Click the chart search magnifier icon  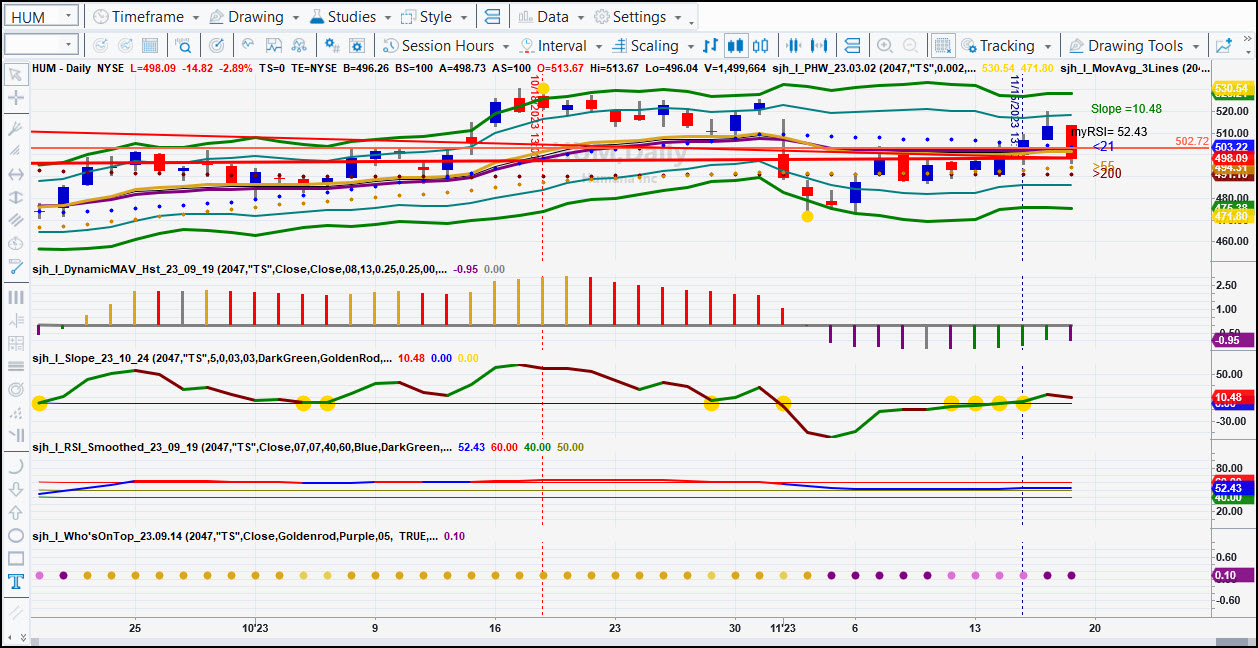(184, 46)
